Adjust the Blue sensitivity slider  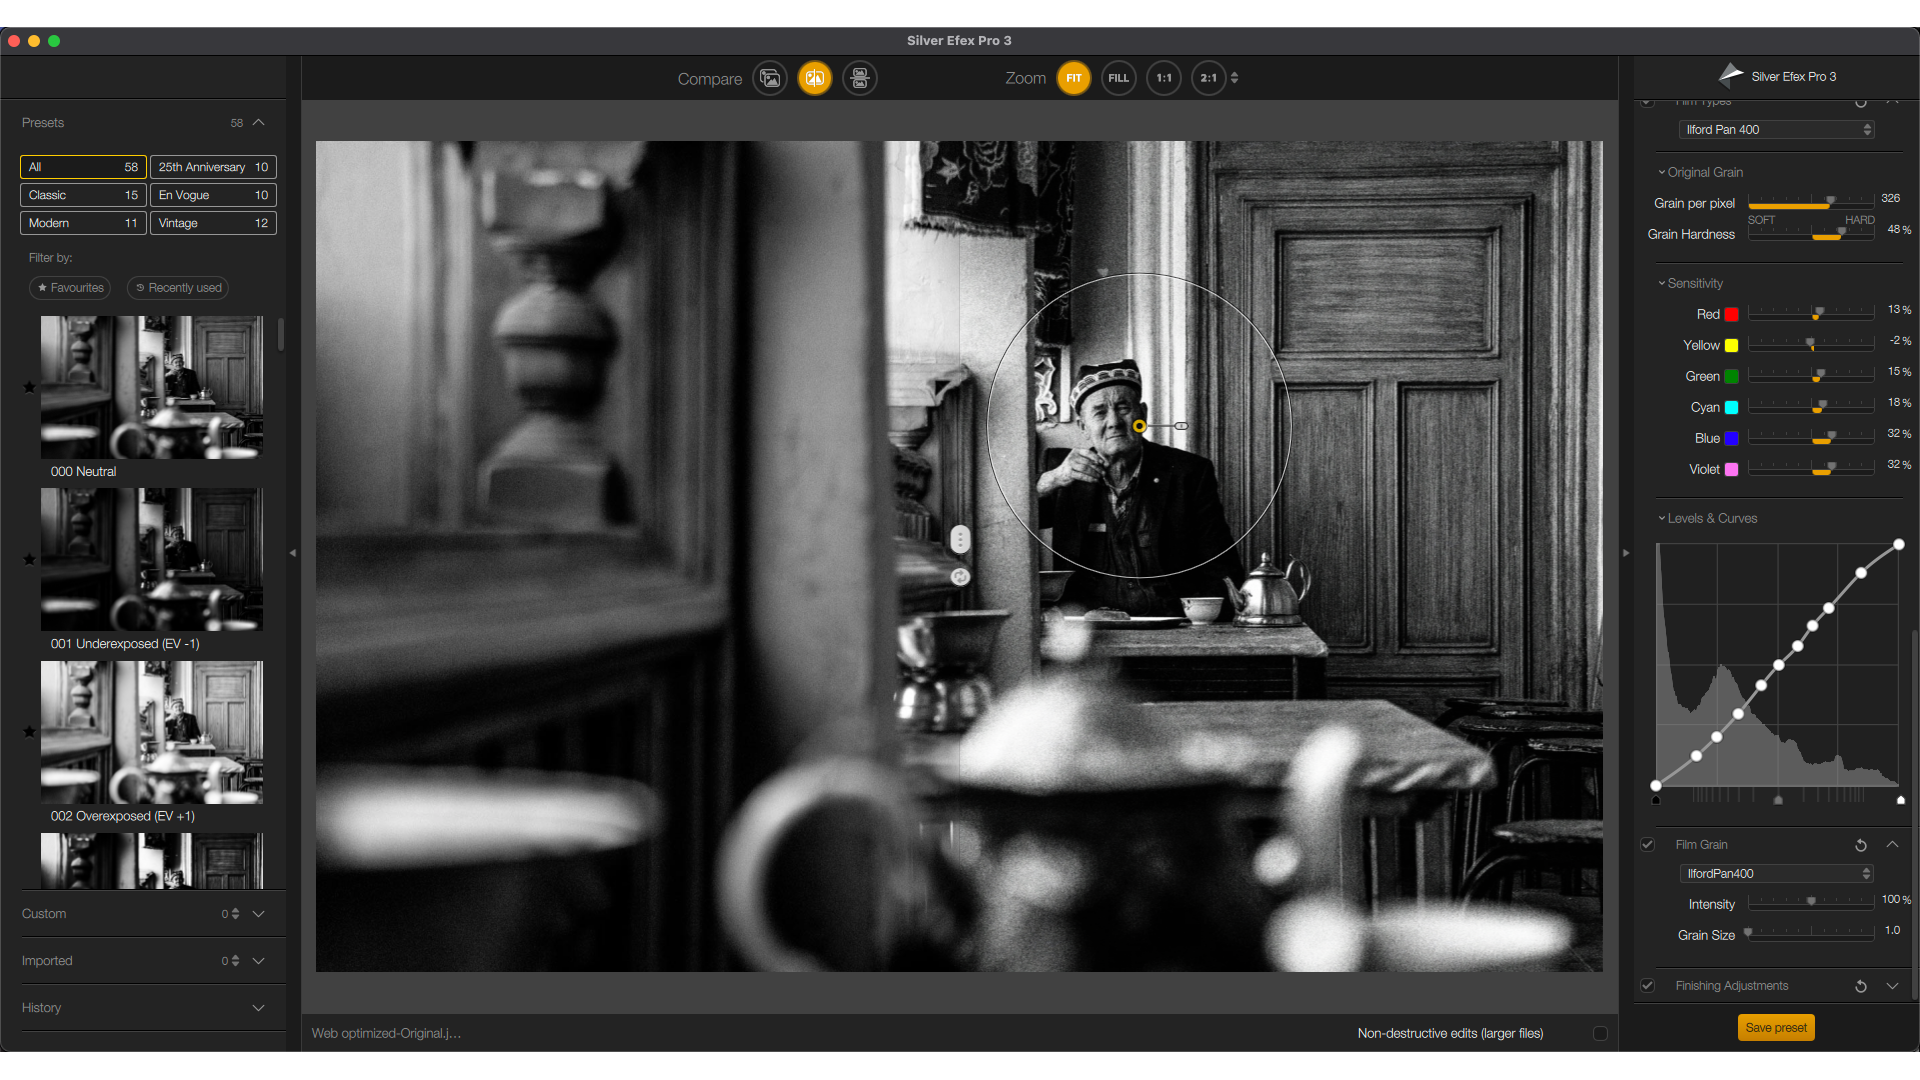pos(1830,438)
